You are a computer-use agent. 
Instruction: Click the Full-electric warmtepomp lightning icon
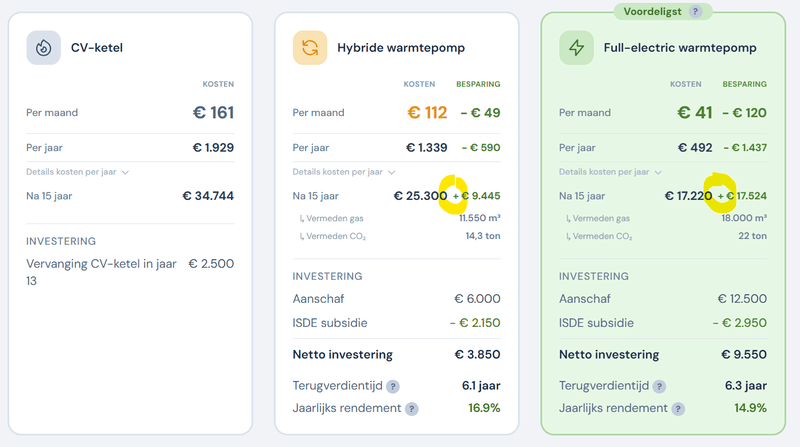click(576, 47)
